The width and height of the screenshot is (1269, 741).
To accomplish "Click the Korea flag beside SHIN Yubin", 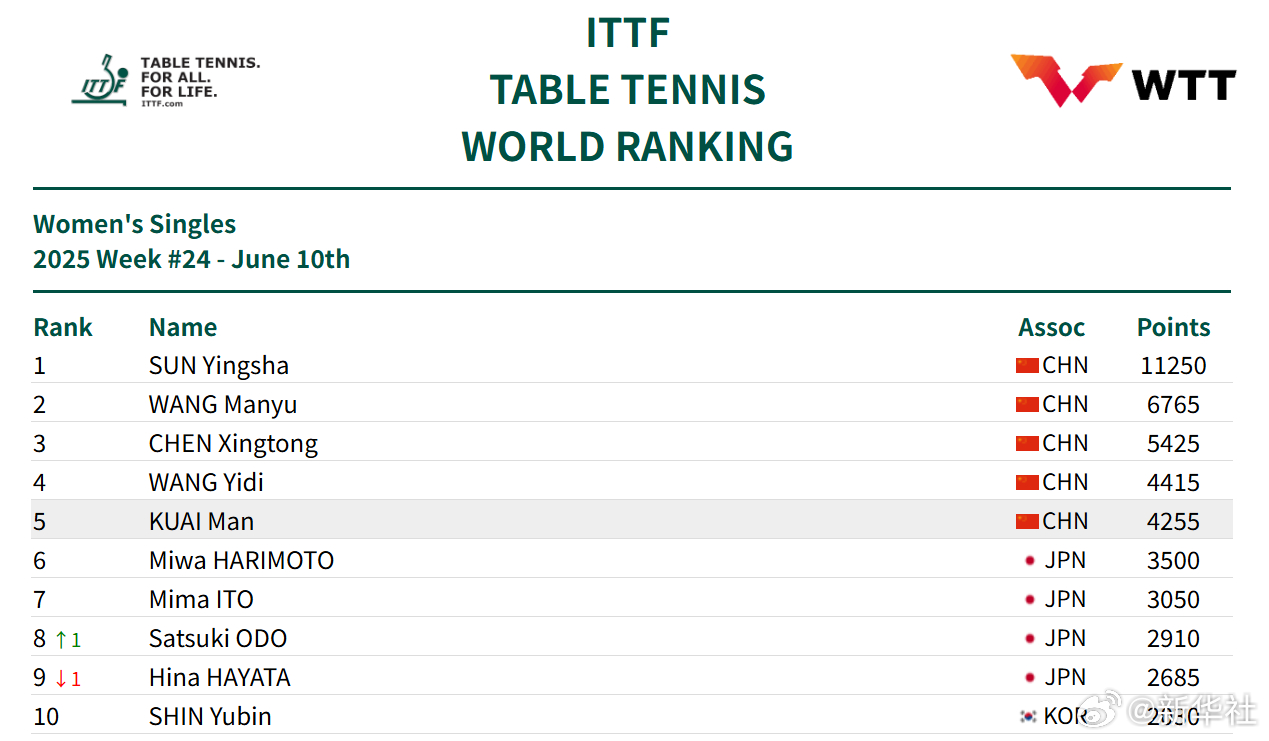I will coord(1027,717).
